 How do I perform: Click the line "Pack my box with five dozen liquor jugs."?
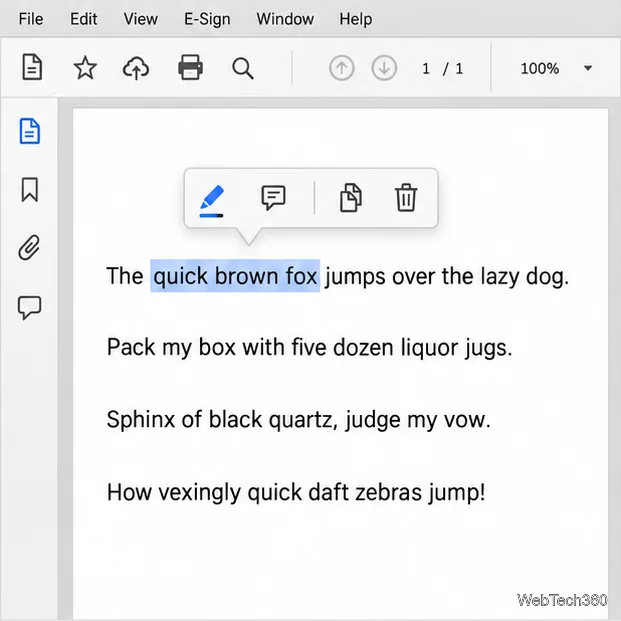pyautogui.click(x=310, y=348)
